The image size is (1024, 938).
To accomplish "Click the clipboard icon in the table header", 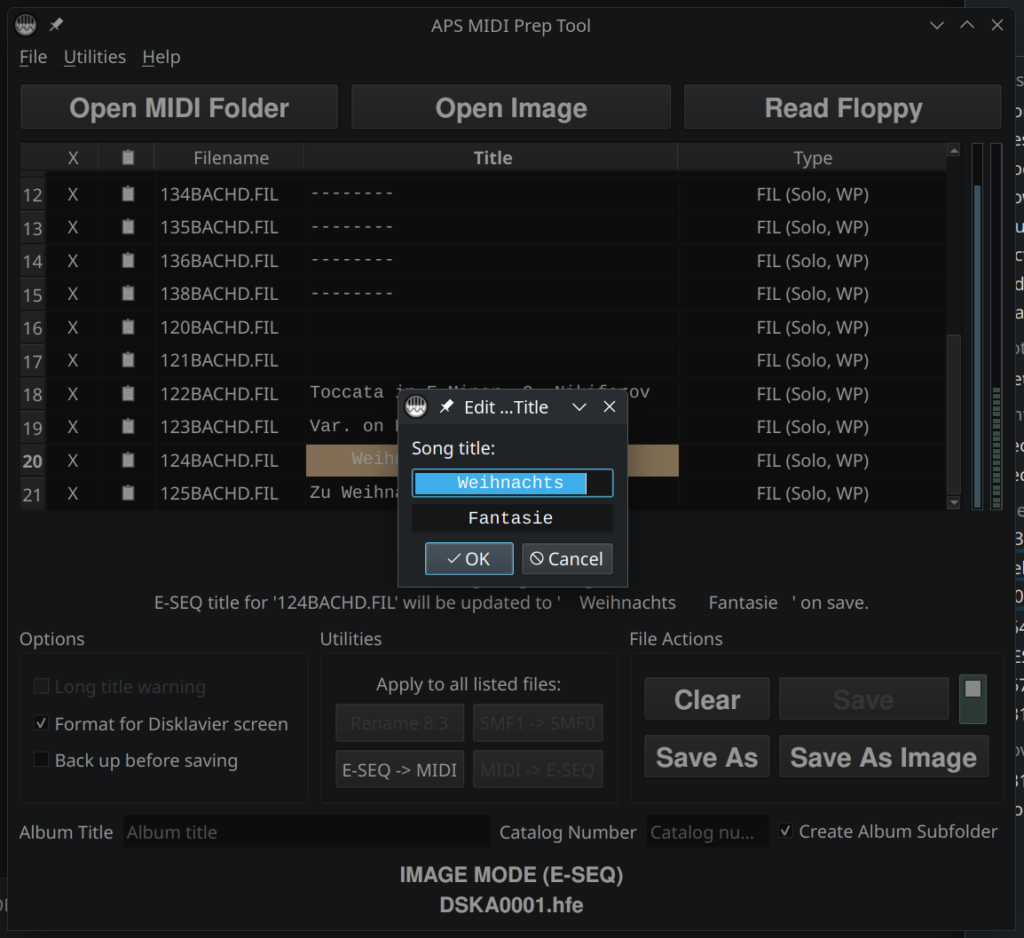I will (x=127, y=157).
